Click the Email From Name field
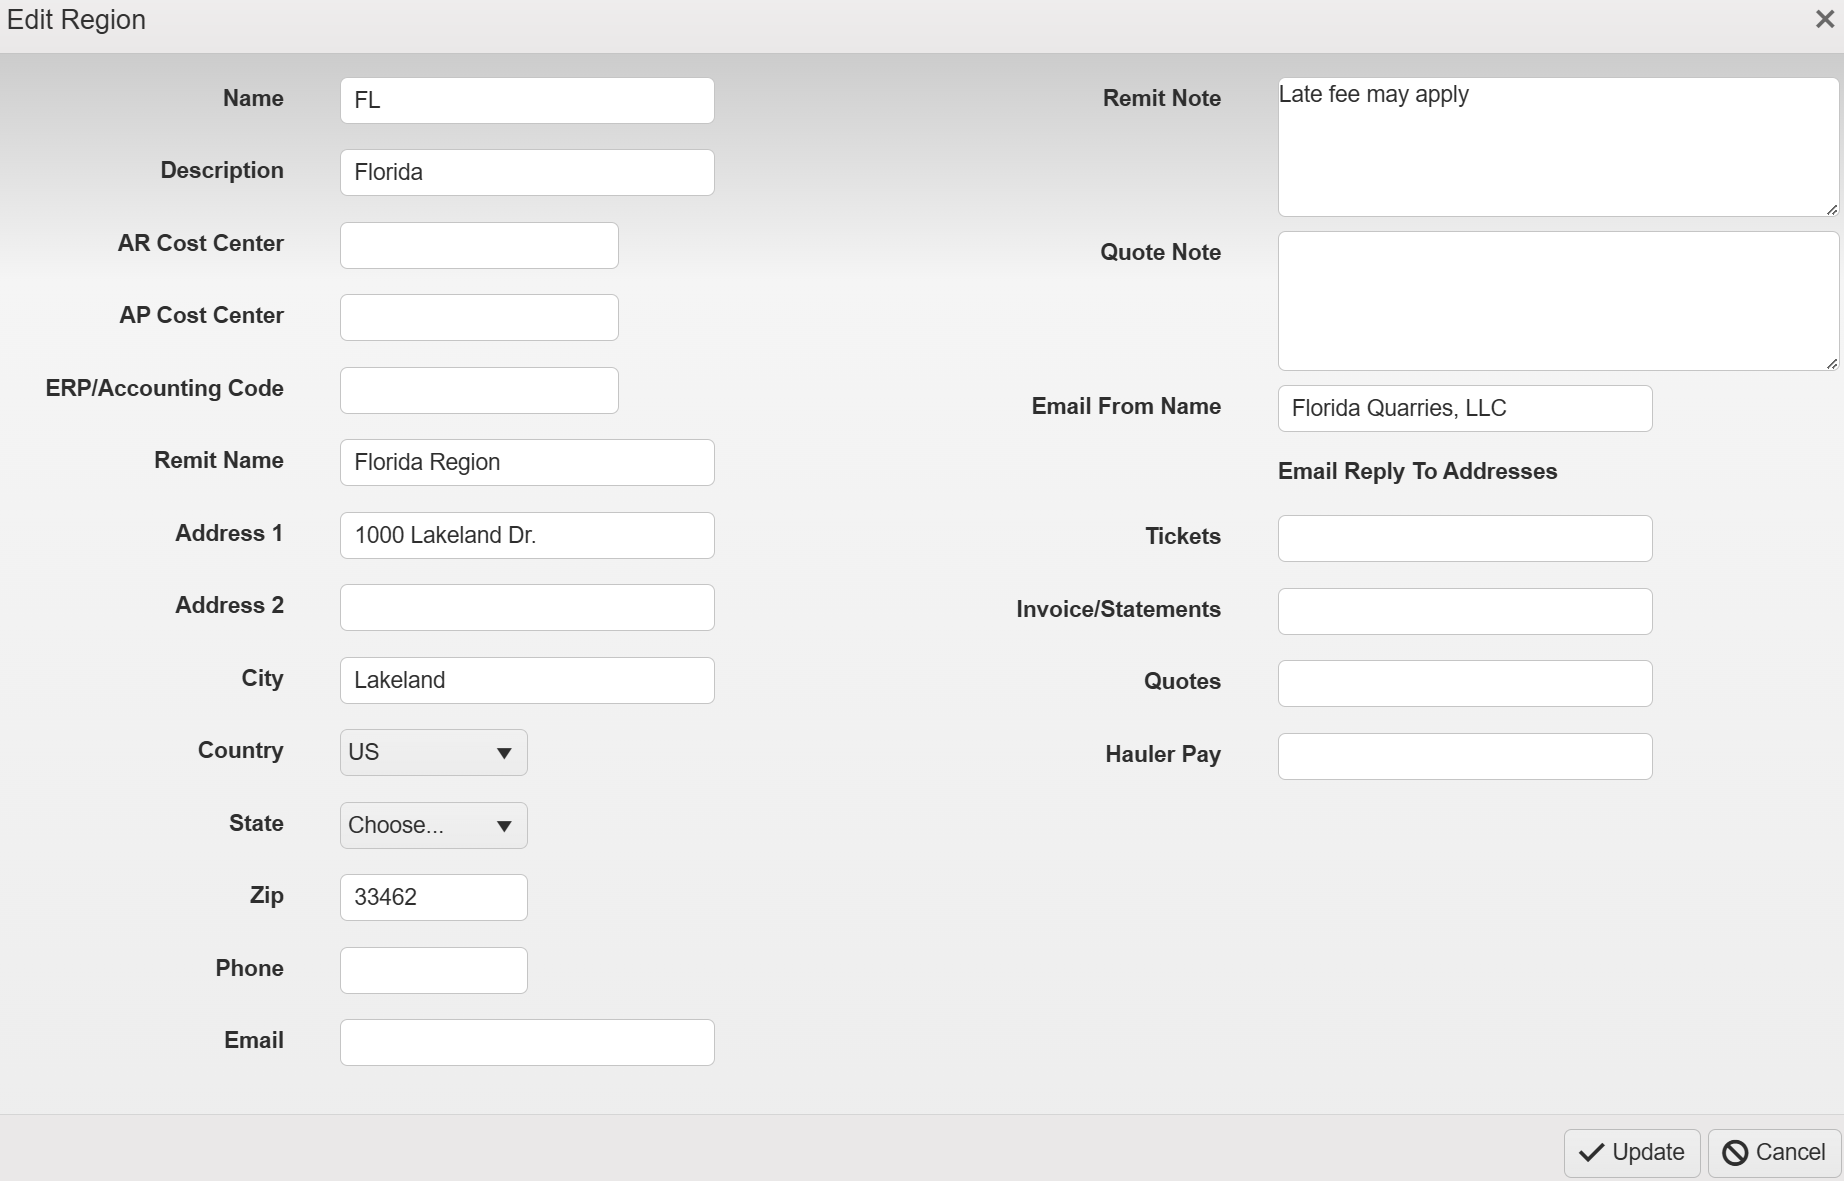The image size is (1844, 1181). [x=1464, y=408]
